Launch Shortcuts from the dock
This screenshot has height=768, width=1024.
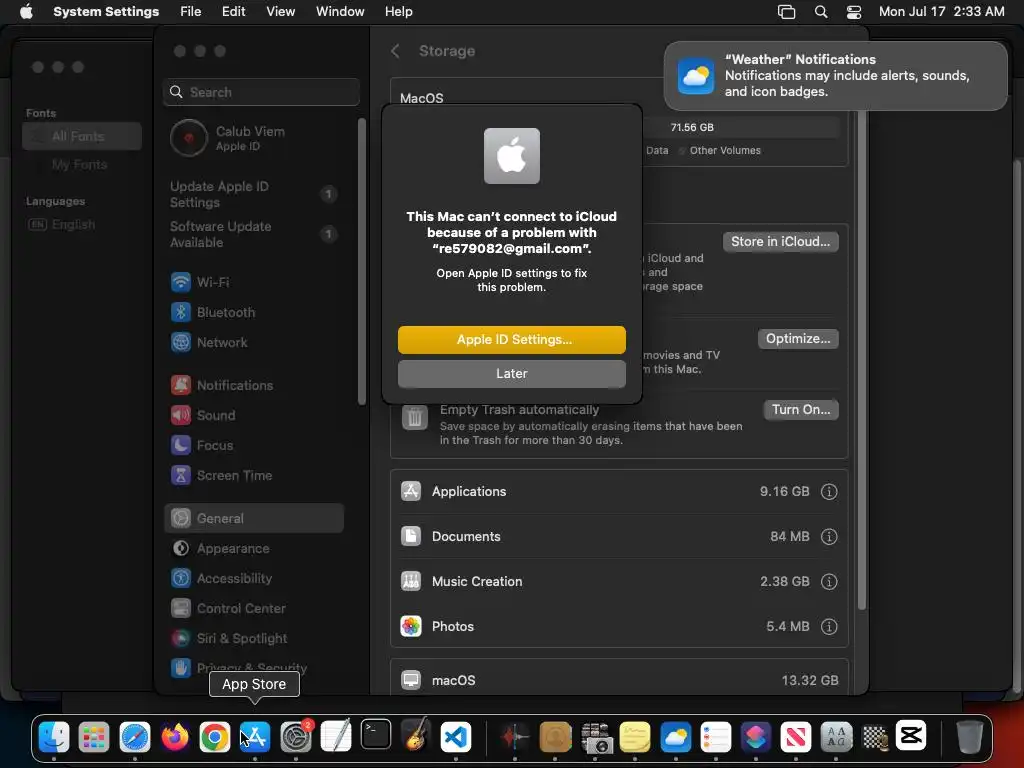[756, 737]
